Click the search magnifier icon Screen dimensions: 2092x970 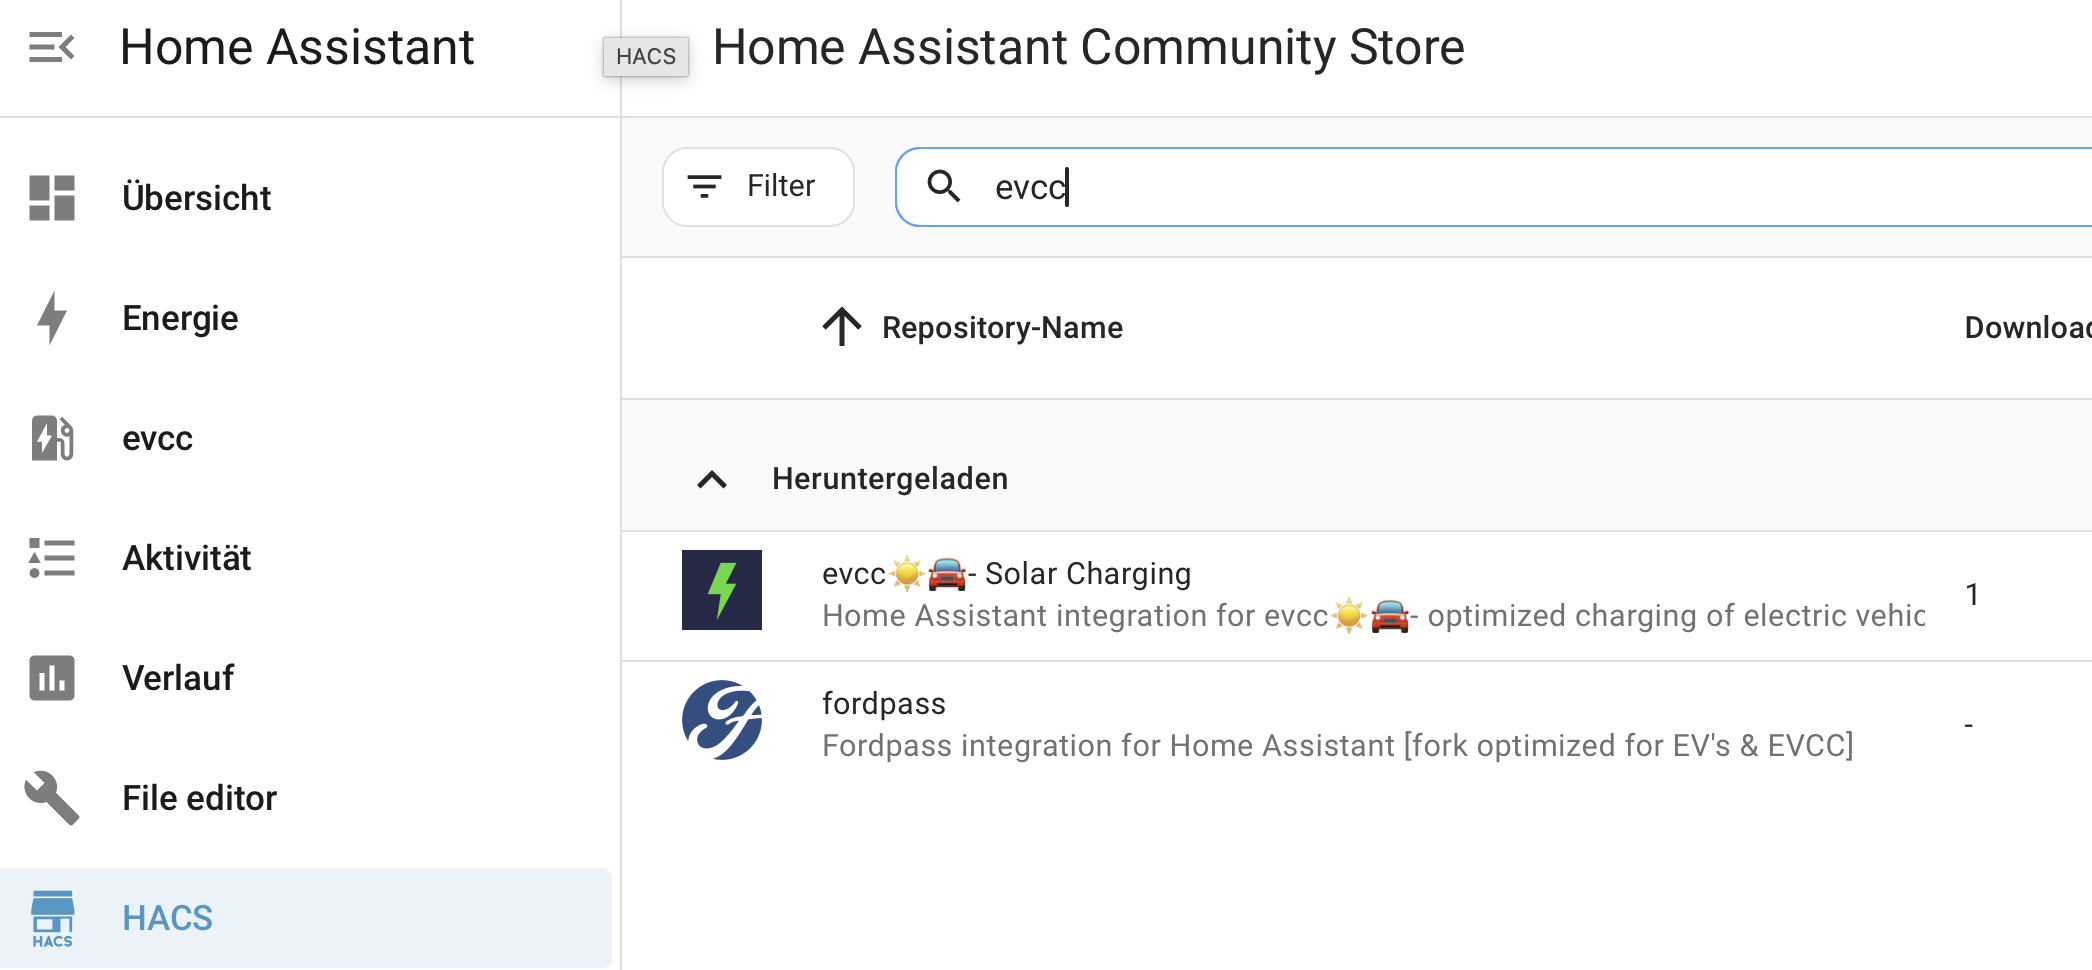click(x=943, y=186)
